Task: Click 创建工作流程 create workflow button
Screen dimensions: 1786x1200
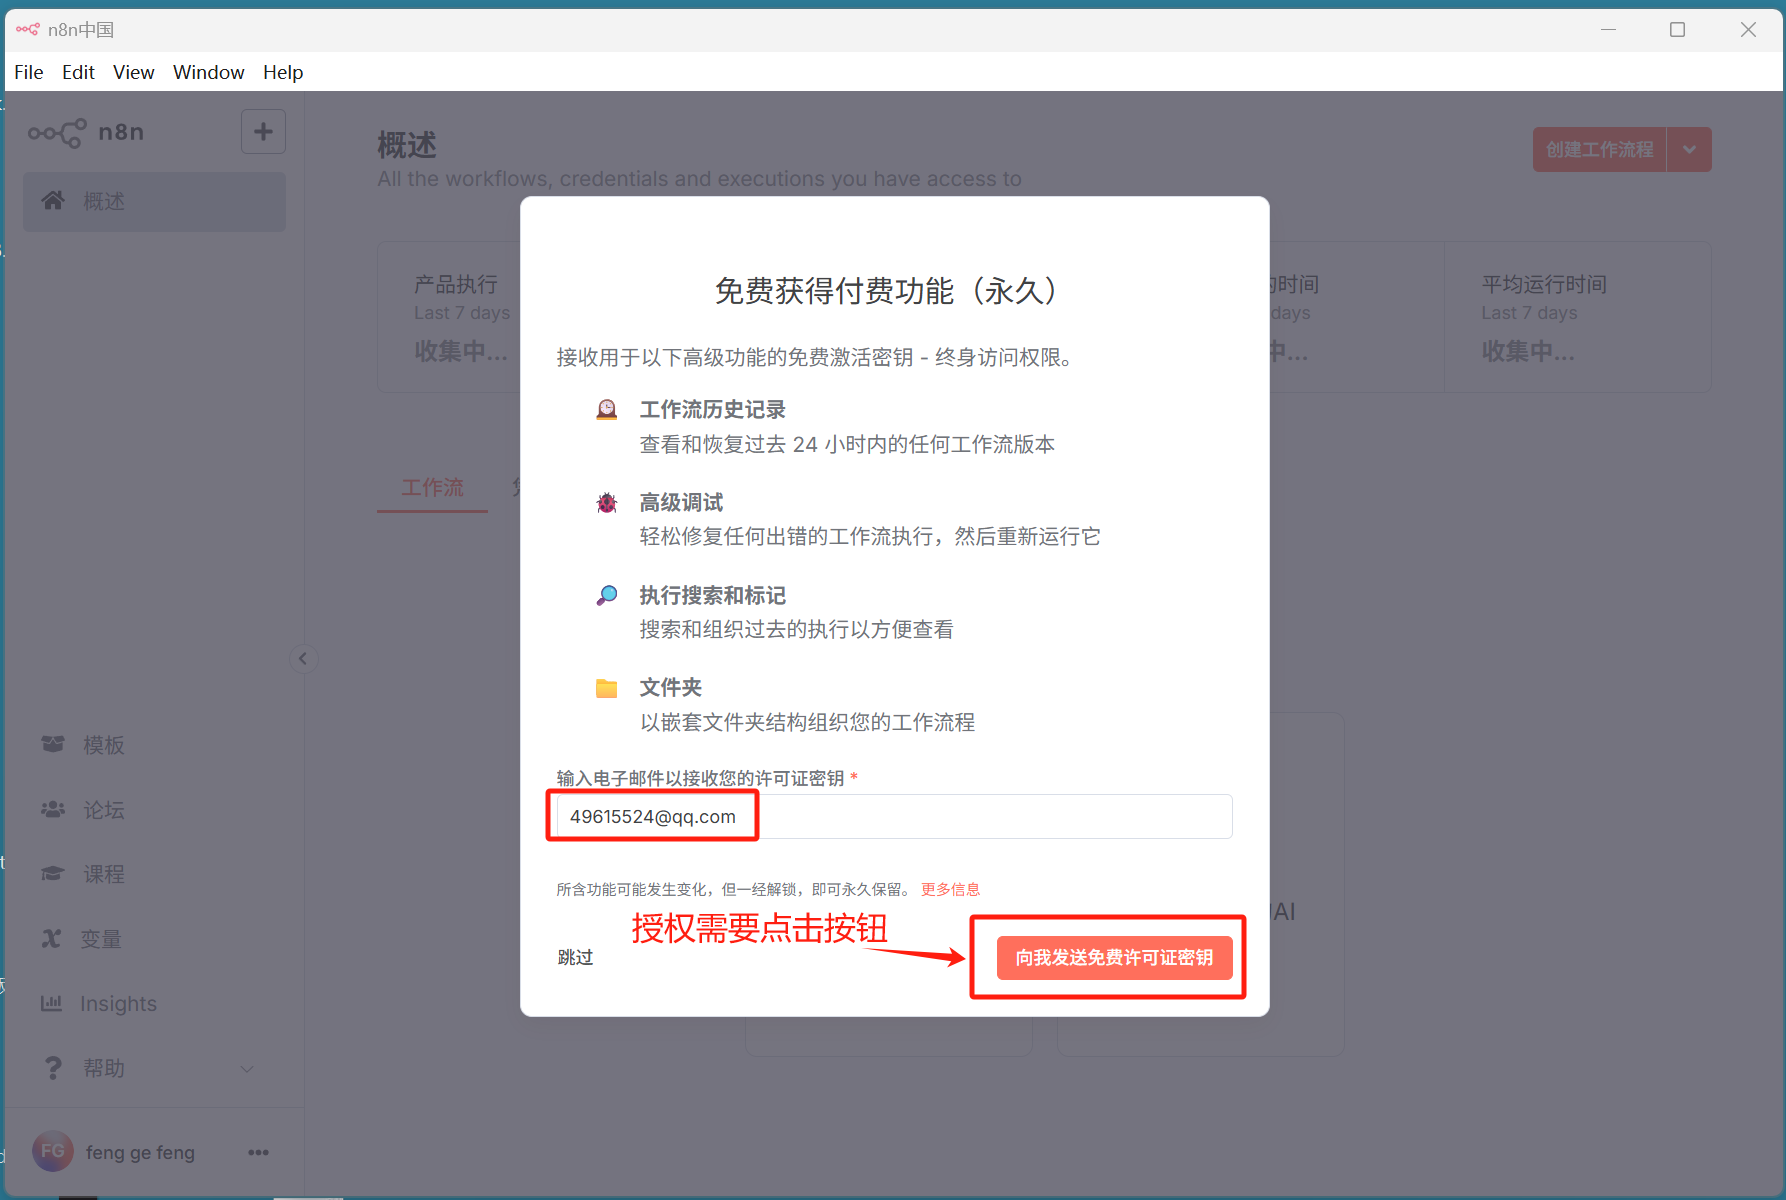Action: (x=1599, y=149)
